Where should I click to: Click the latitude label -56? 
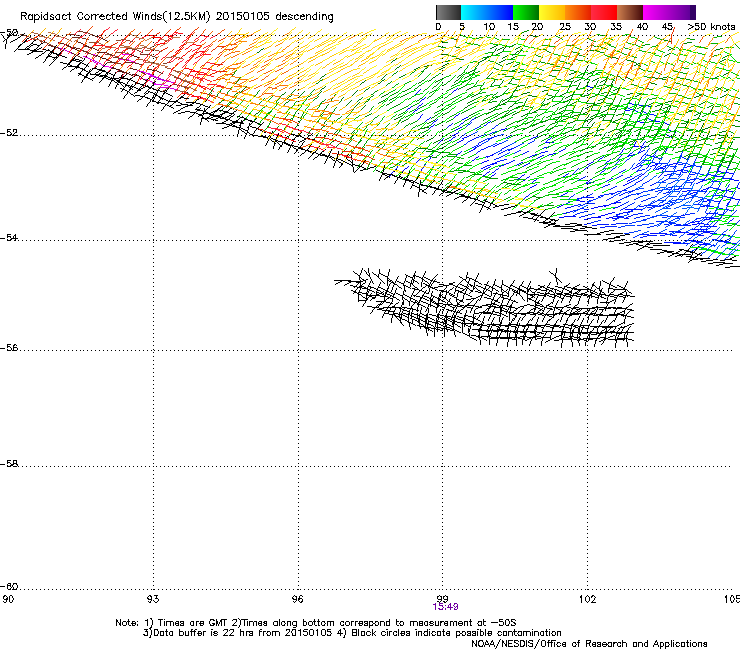[9, 347]
